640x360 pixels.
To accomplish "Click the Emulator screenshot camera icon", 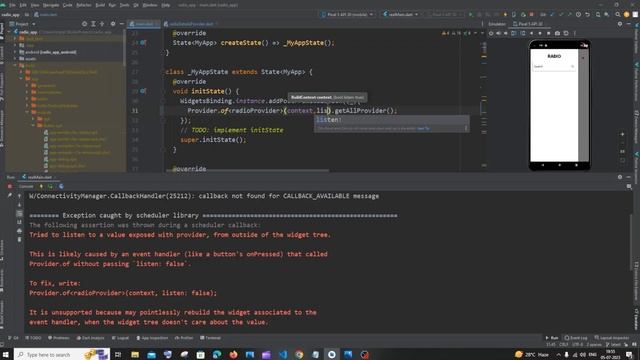I will [x=557, y=33].
